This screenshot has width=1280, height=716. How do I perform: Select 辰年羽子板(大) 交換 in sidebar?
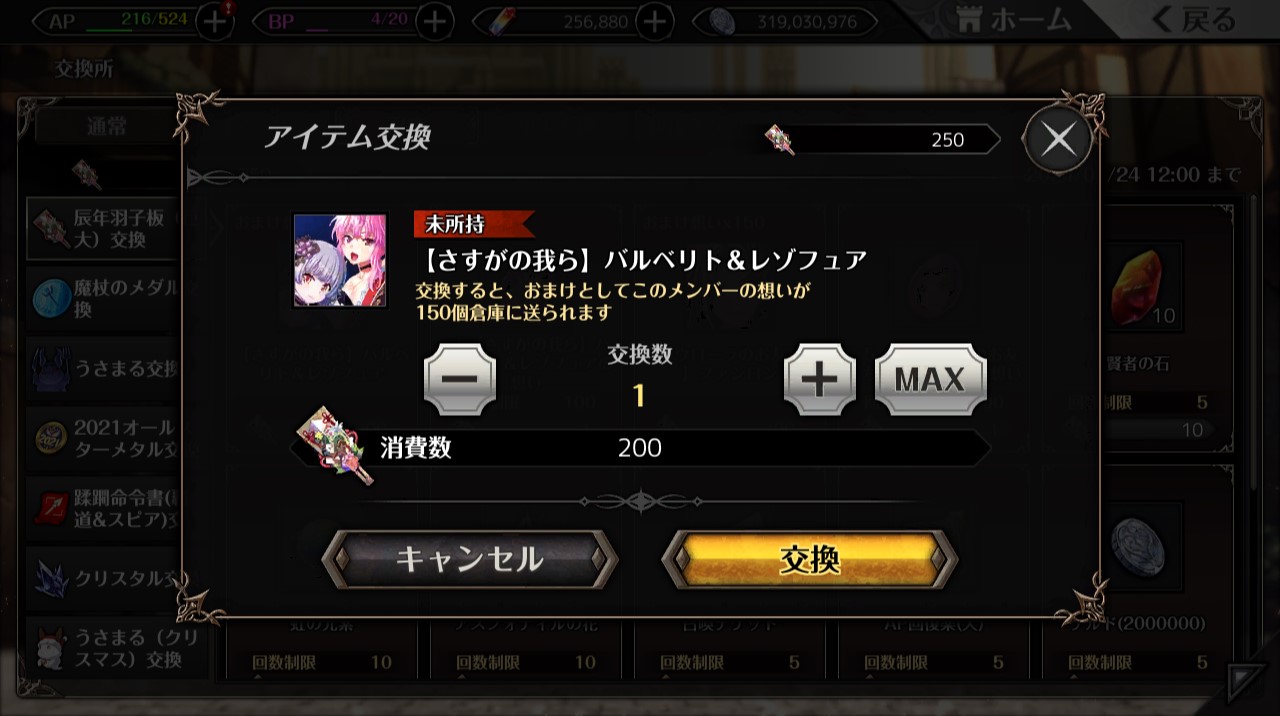(x=104, y=229)
